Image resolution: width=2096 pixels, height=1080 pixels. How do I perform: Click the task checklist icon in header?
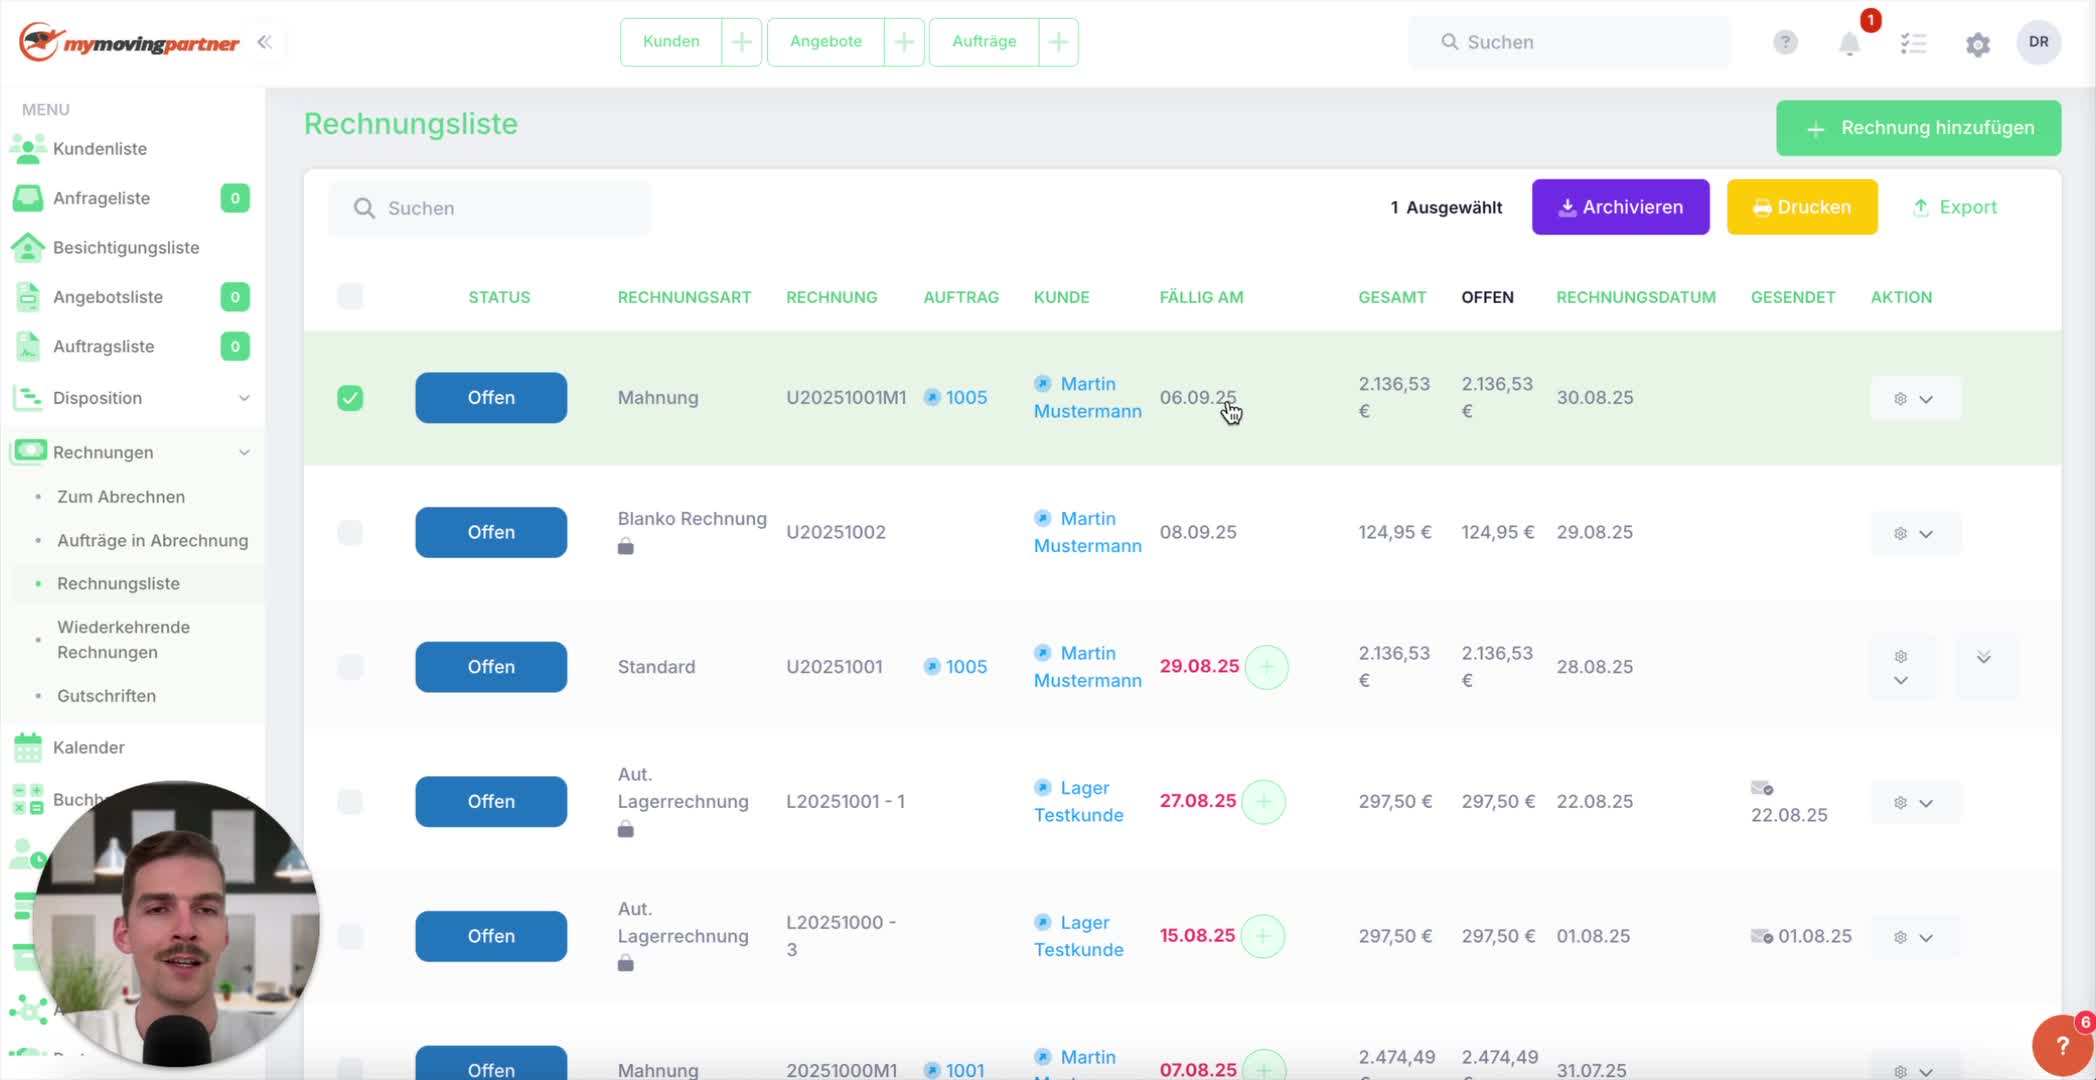[1913, 43]
